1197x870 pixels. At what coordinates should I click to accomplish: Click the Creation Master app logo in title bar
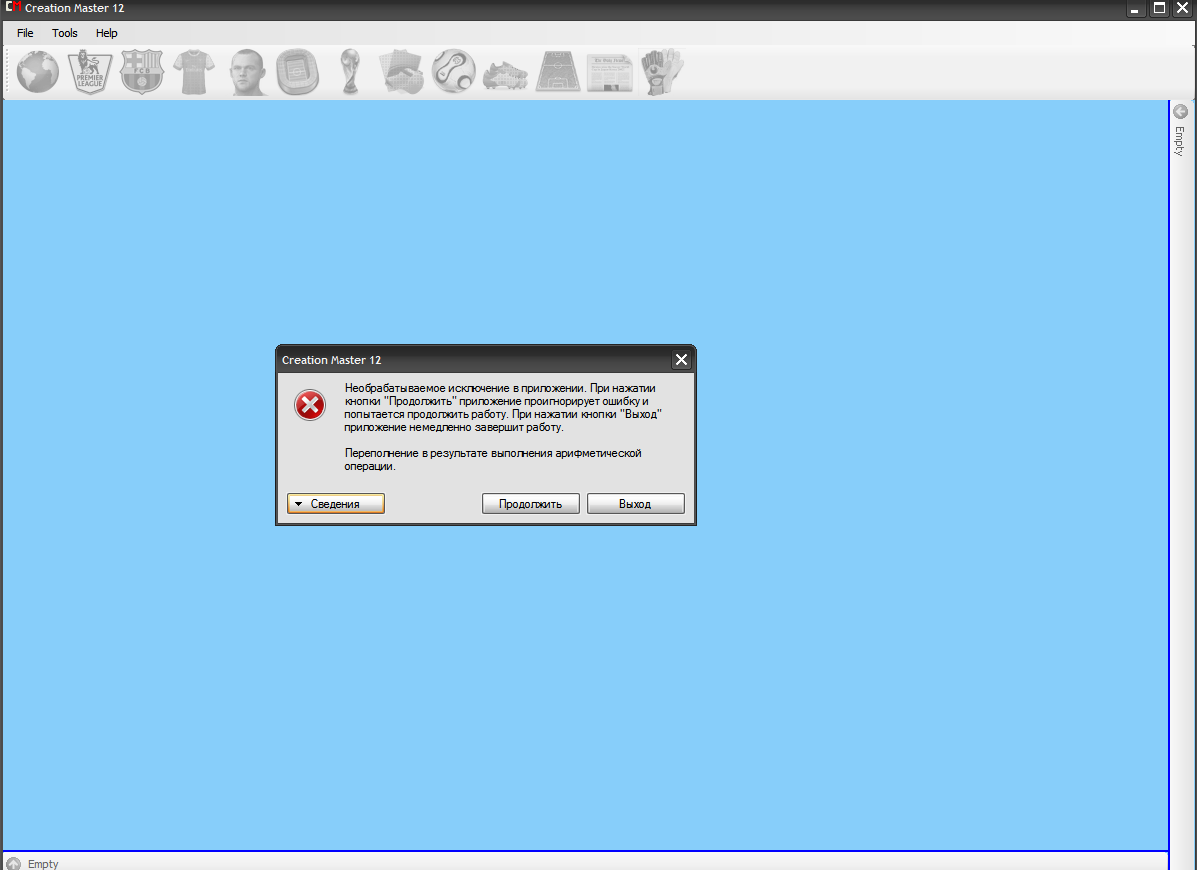13,8
